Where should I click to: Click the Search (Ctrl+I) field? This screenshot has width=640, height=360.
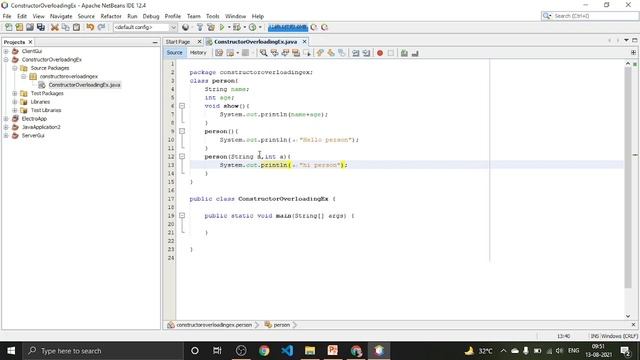click(x=589, y=16)
